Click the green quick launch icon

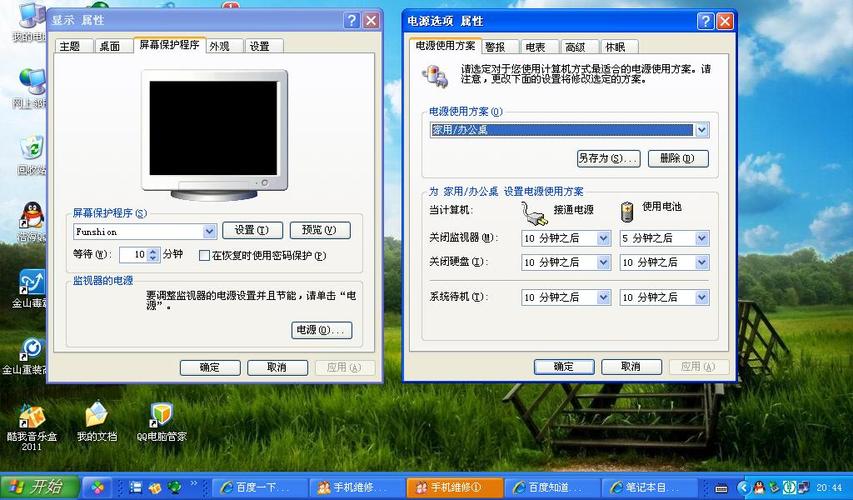tap(175, 487)
